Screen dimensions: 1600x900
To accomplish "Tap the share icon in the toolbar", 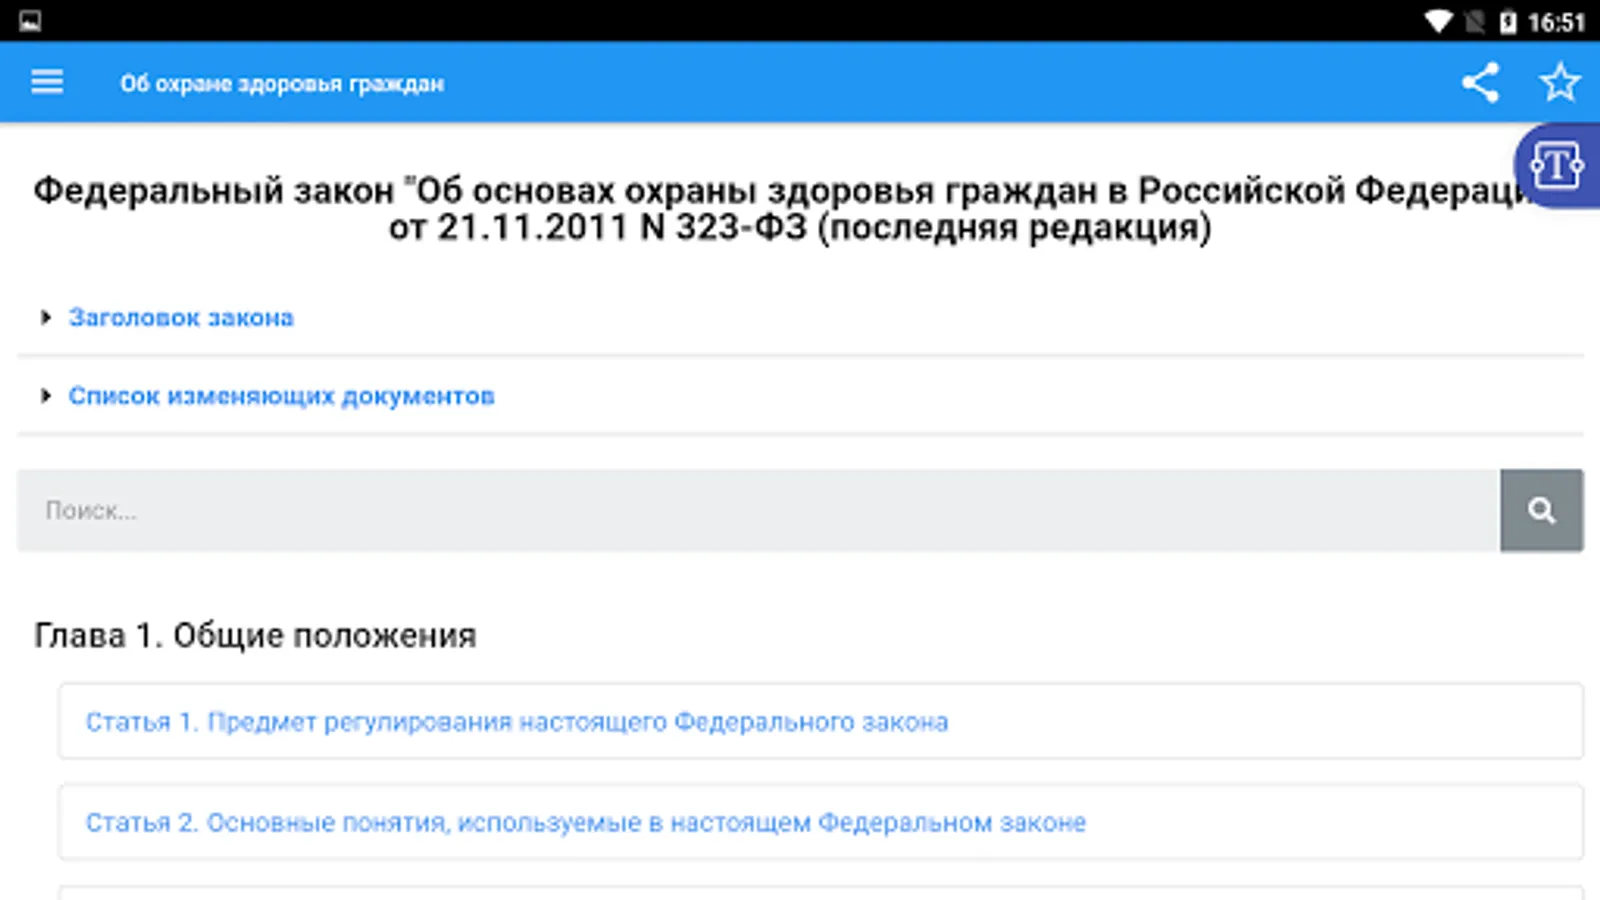I will (x=1480, y=82).
